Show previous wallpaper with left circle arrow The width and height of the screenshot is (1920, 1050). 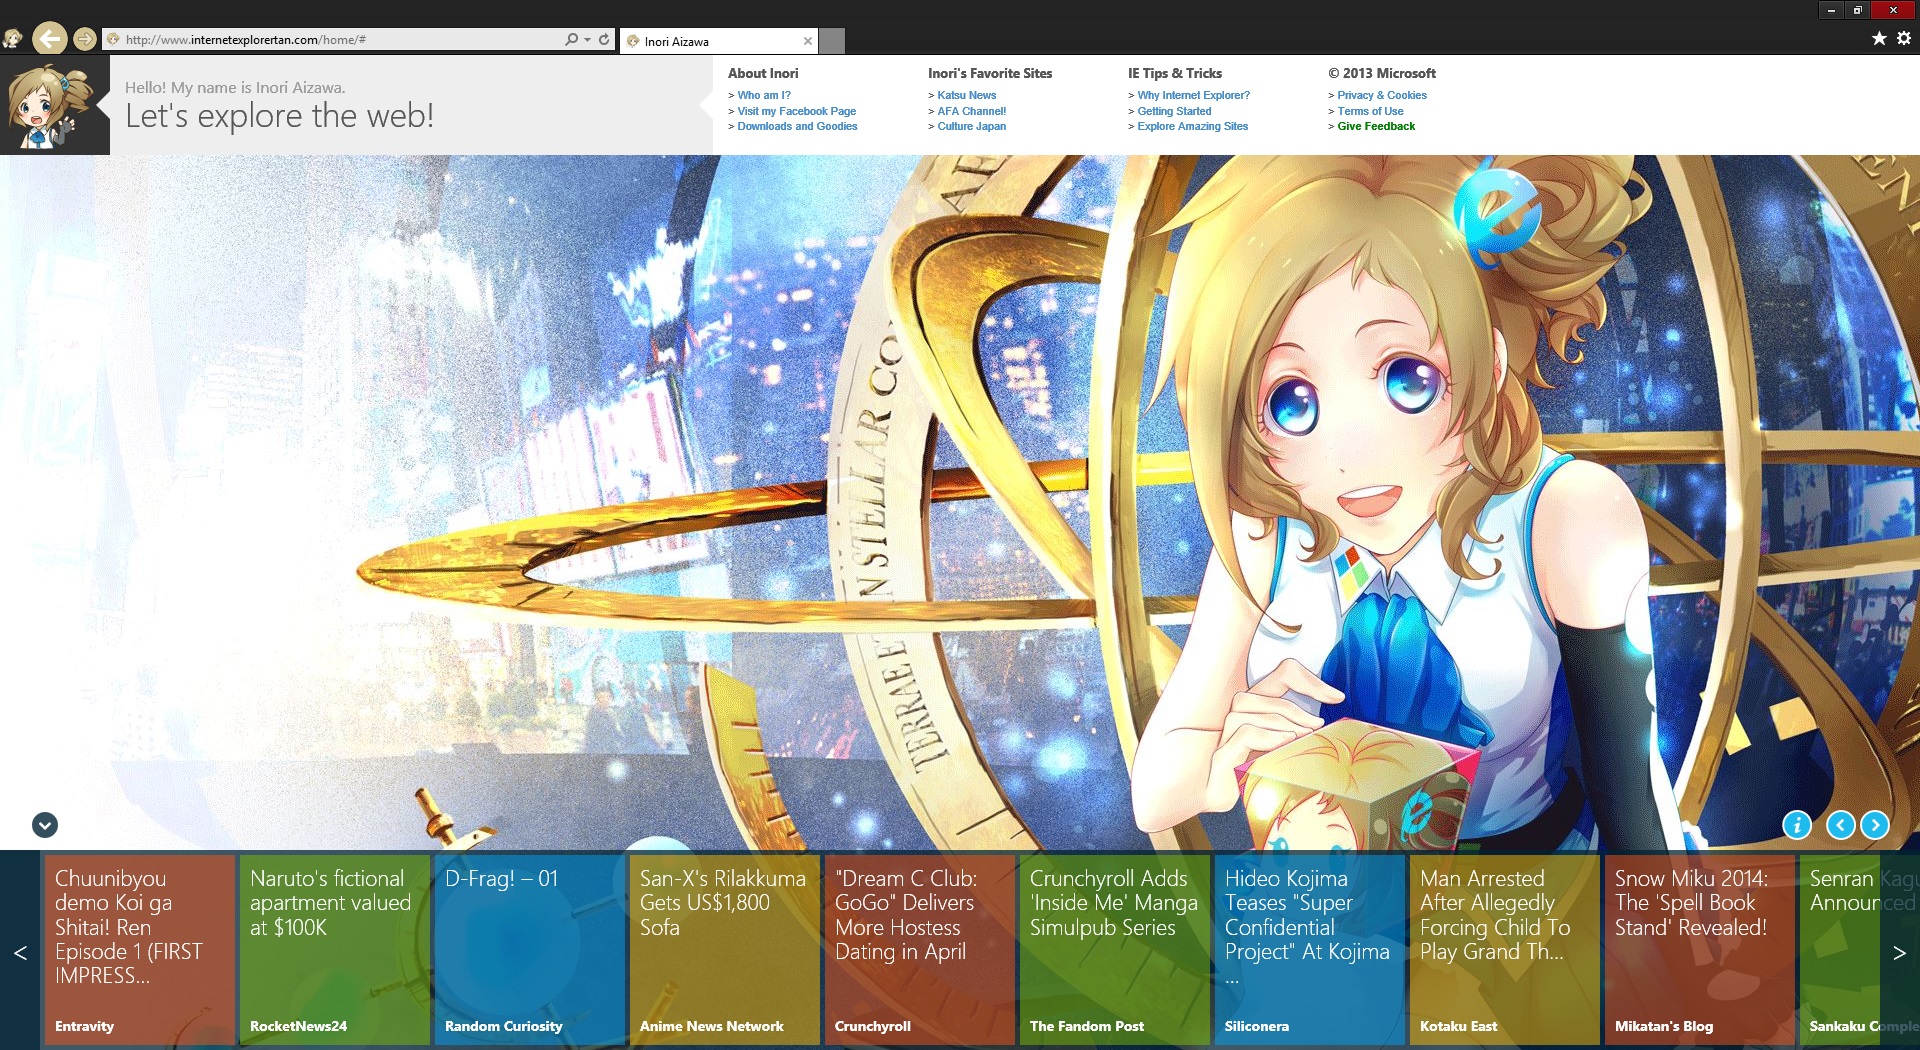click(1840, 825)
